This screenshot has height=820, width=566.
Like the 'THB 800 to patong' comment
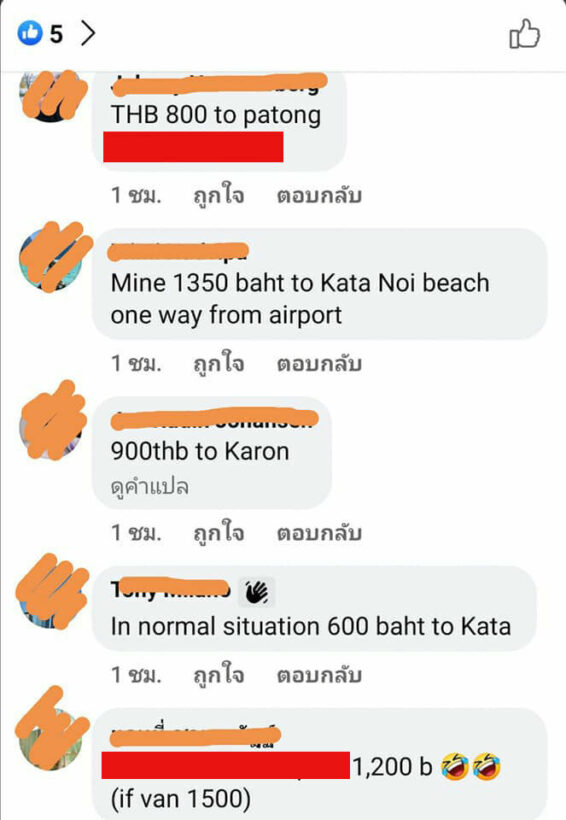click(x=219, y=195)
